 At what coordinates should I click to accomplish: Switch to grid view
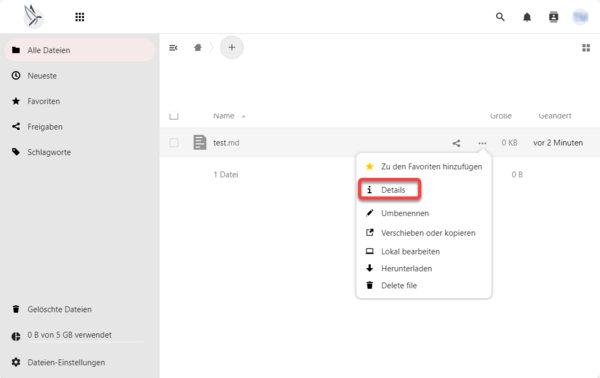[586, 47]
